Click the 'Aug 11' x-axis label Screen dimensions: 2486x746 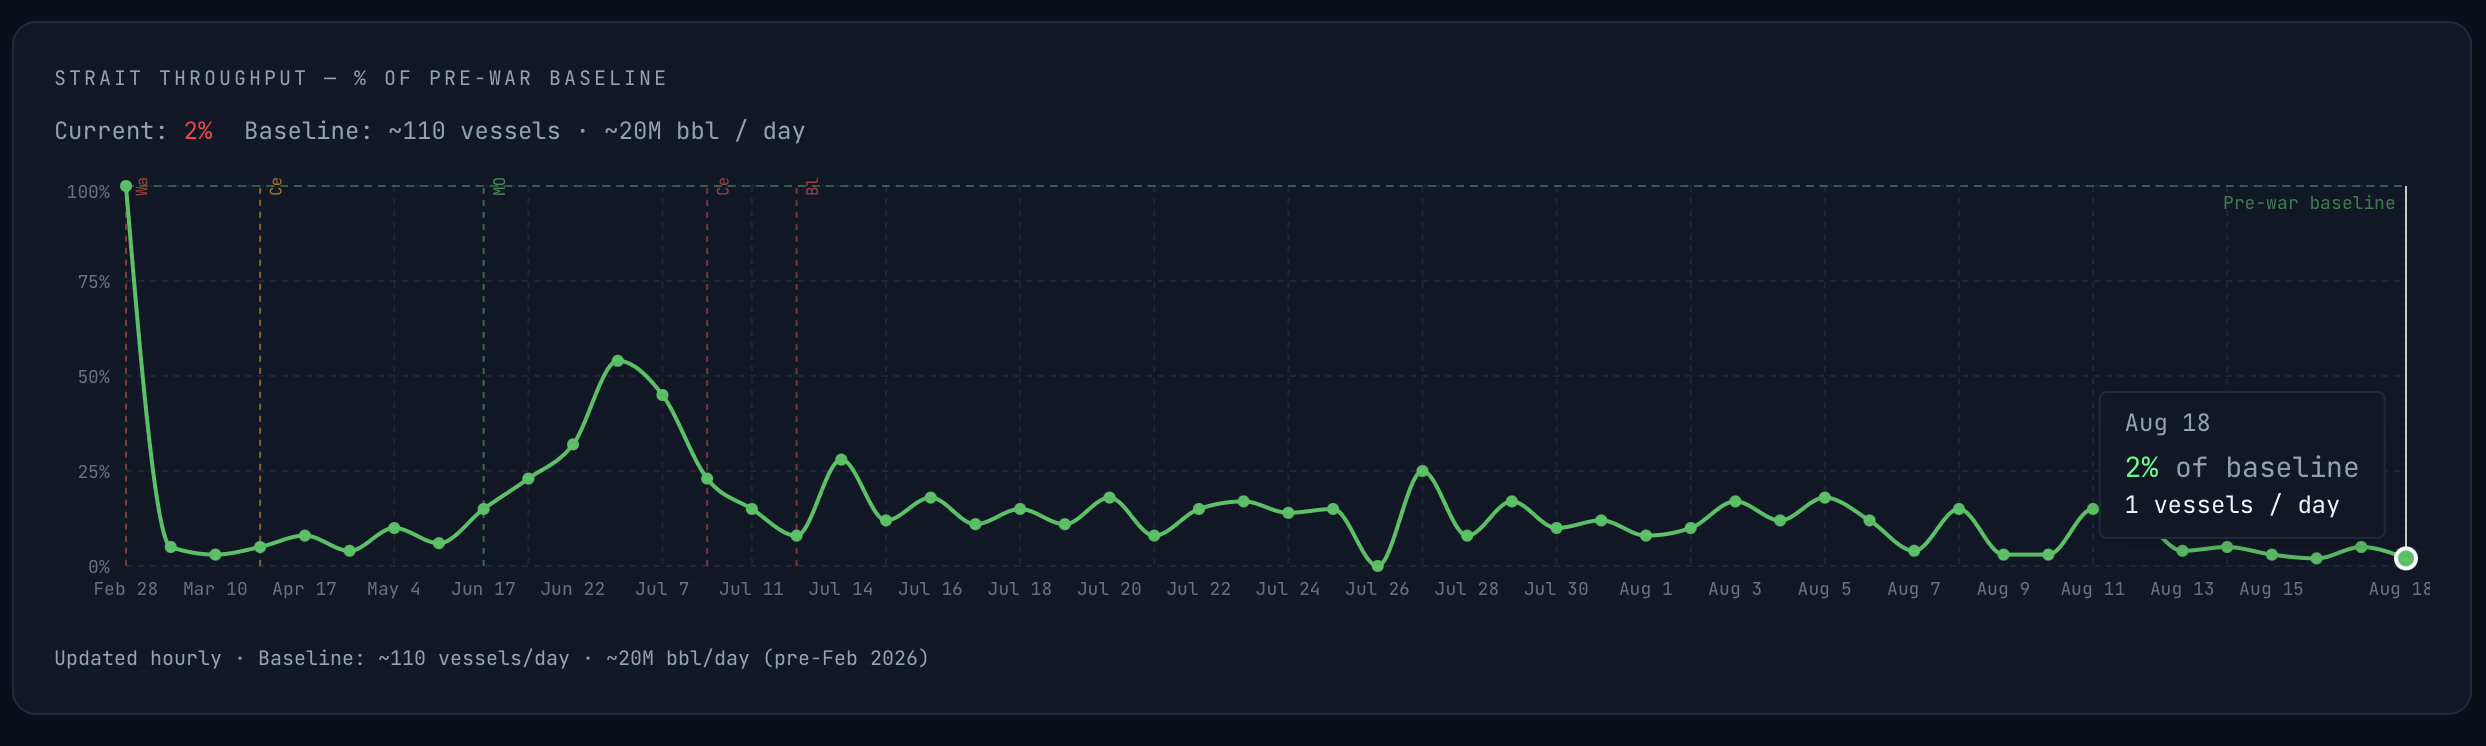coord(2093,589)
